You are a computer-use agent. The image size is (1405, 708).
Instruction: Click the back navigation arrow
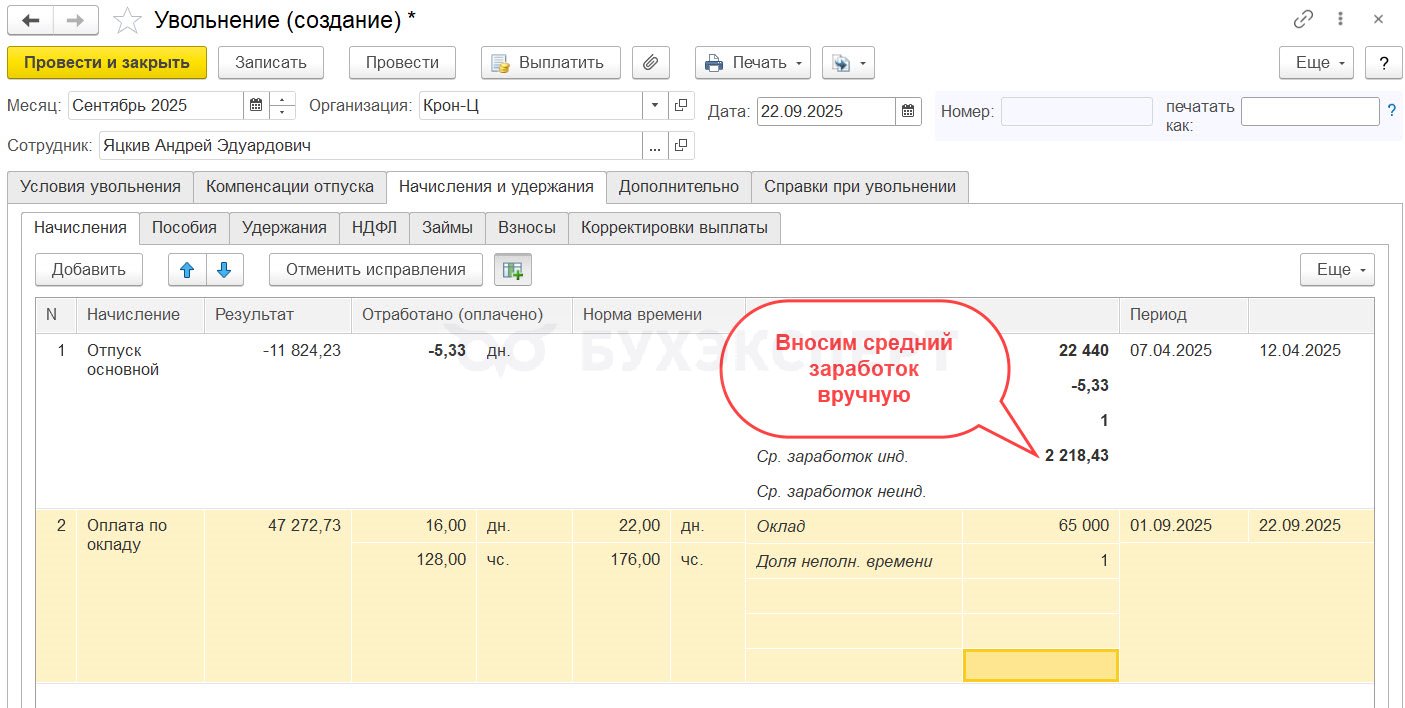tap(30, 20)
